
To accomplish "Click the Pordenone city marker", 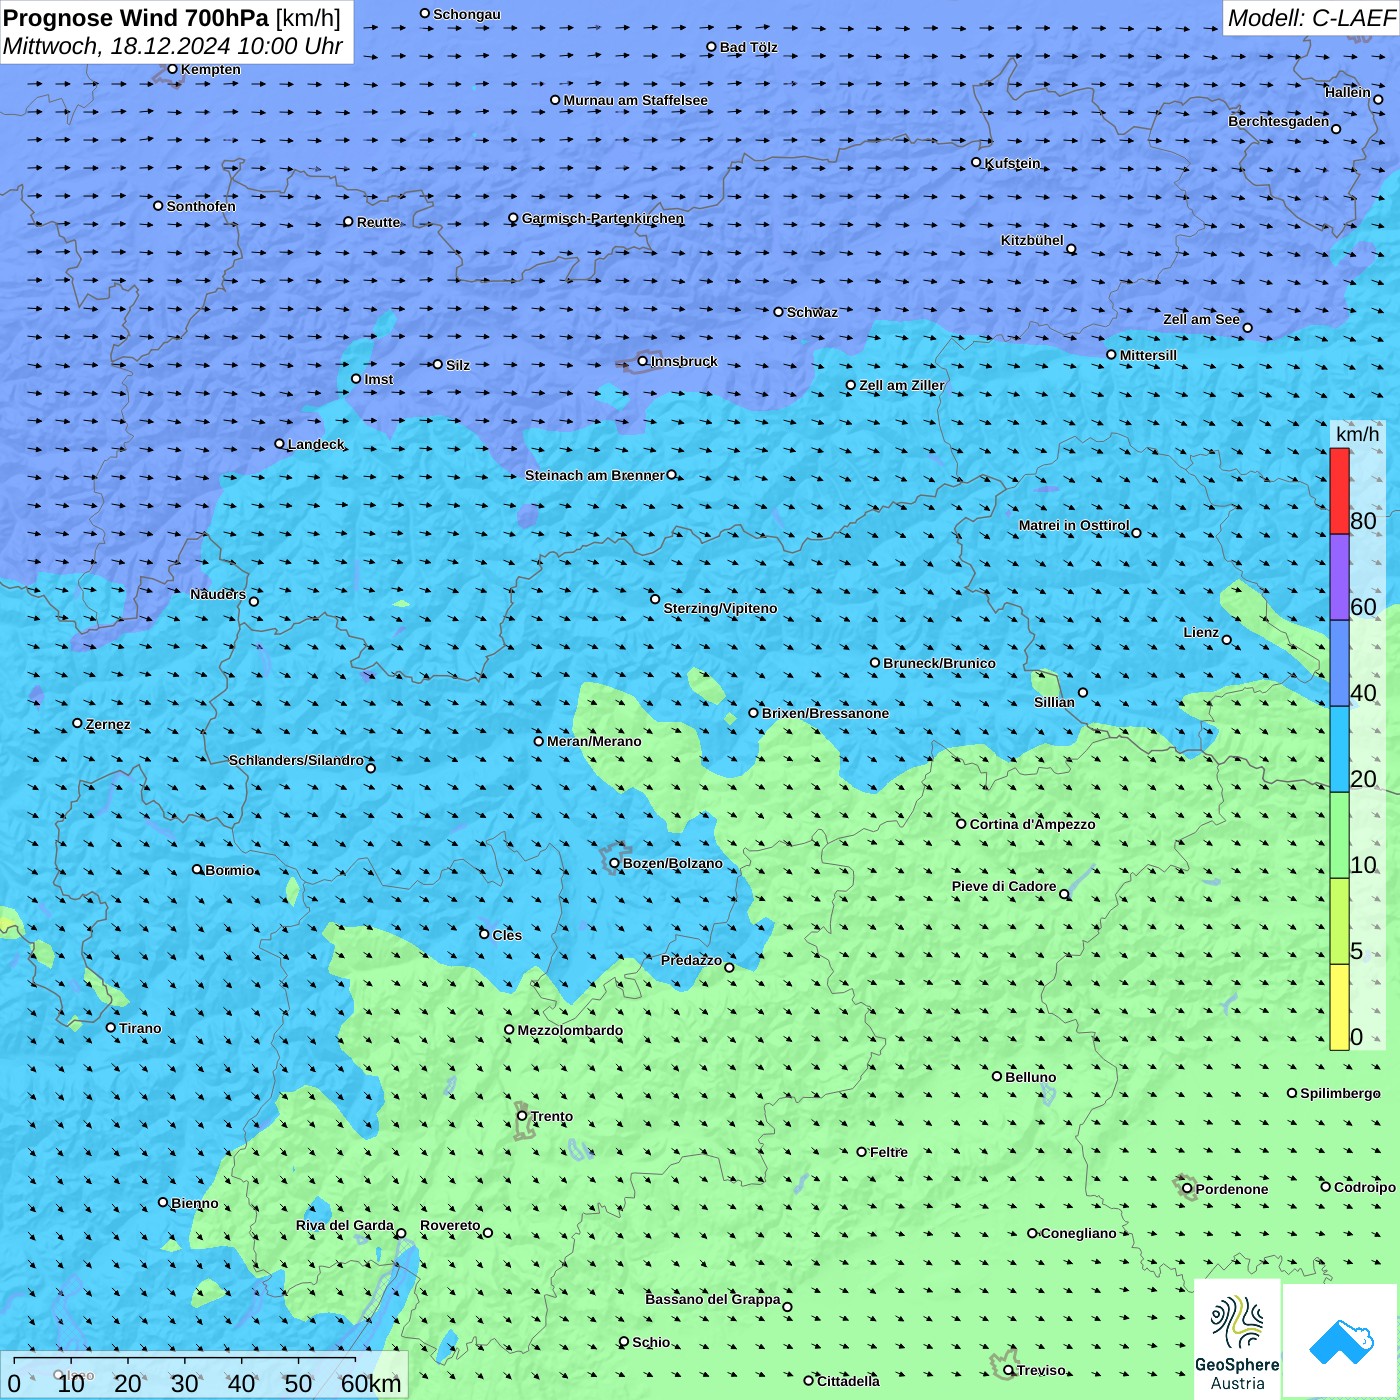I will pyautogui.click(x=1187, y=1189).
